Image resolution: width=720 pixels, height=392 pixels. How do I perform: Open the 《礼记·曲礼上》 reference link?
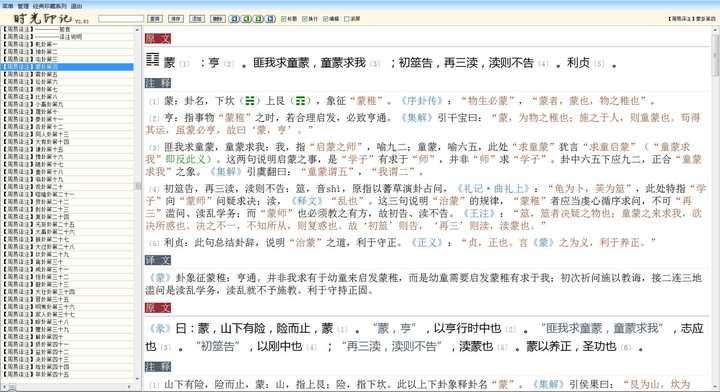[493, 189]
